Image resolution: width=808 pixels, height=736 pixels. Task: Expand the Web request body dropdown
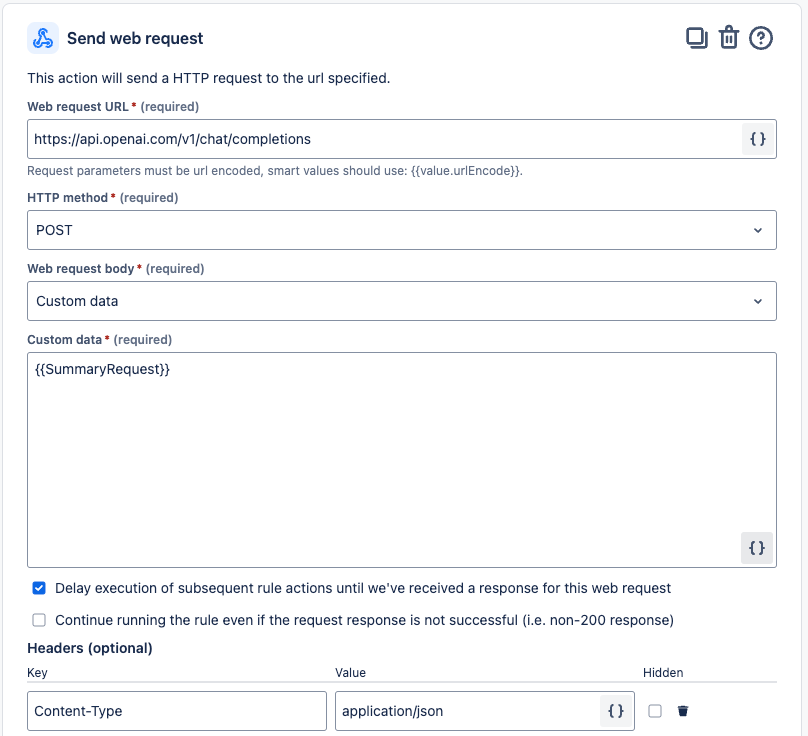pos(402,301)
